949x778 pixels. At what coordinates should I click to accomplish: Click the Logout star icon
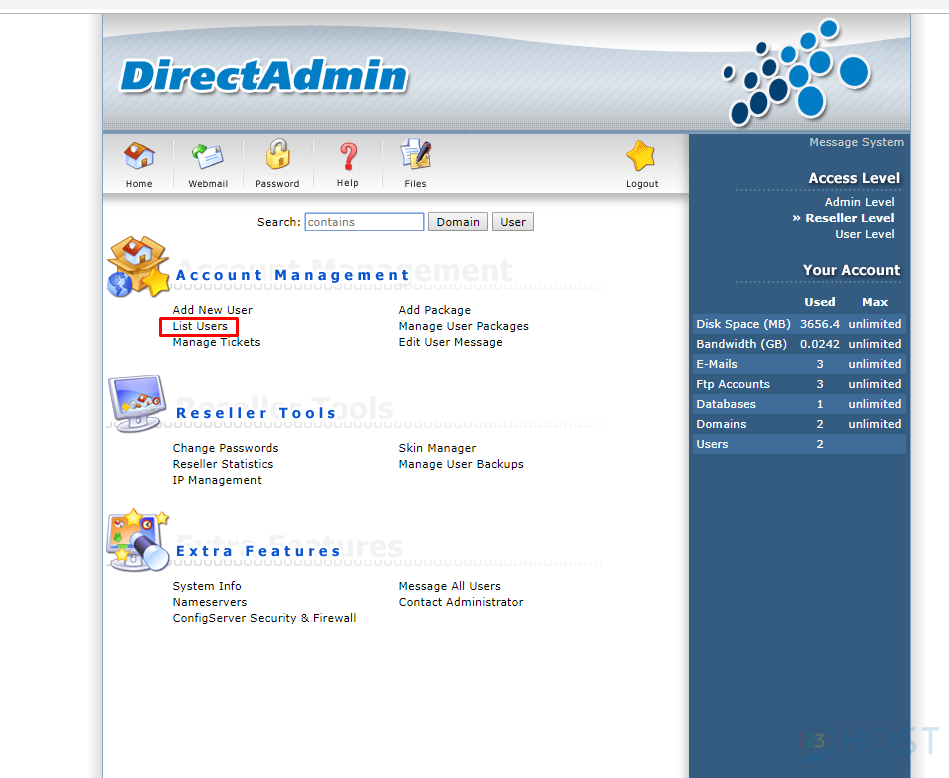tap(641, 156)
